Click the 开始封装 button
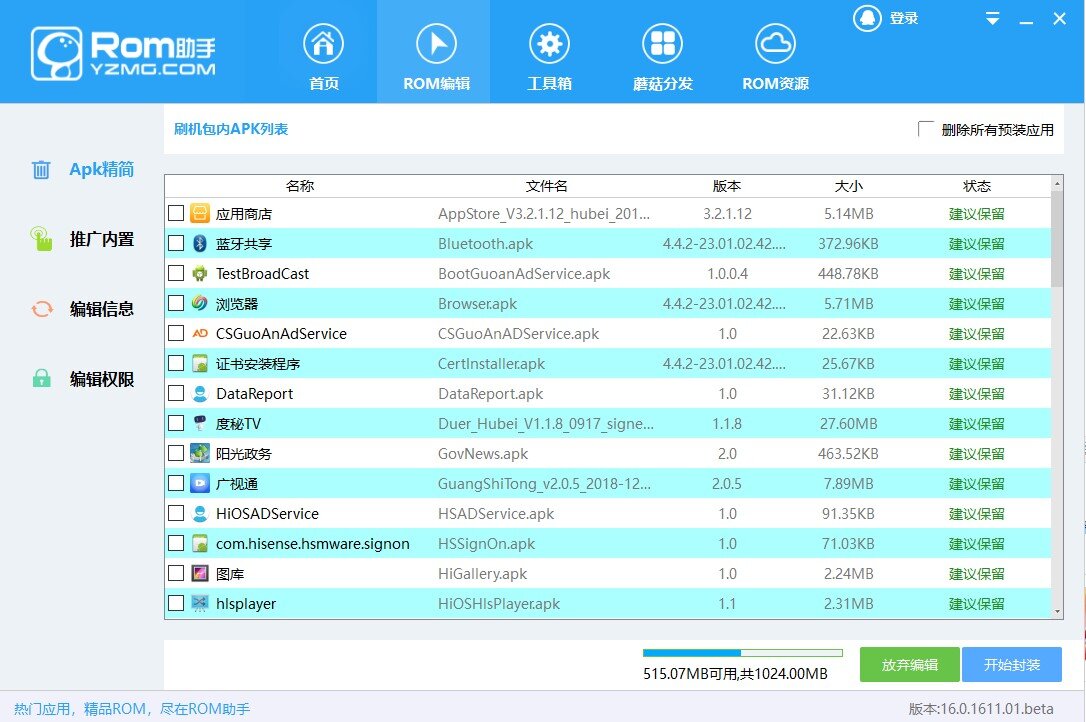 pos(1012,664)
